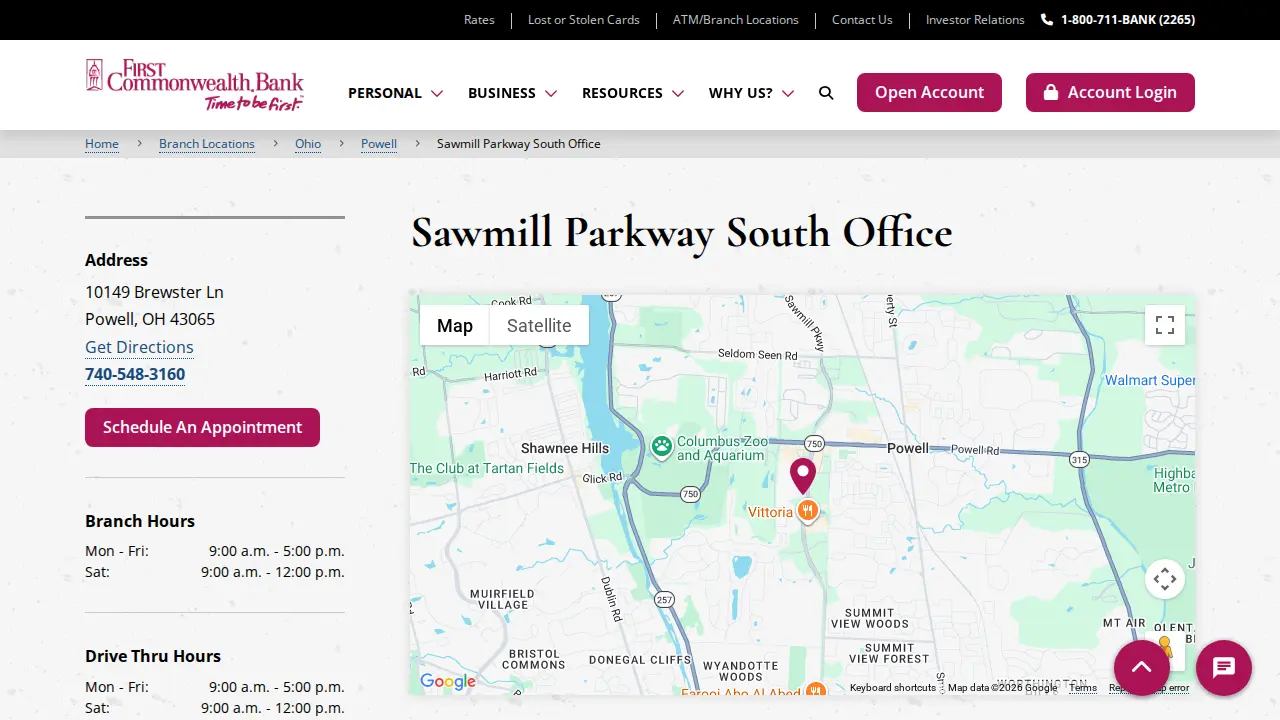Image resolution: width=1280 pixels, height=720 pixels.
Task: Click the red branch location map pin
Action: point(803,477)
